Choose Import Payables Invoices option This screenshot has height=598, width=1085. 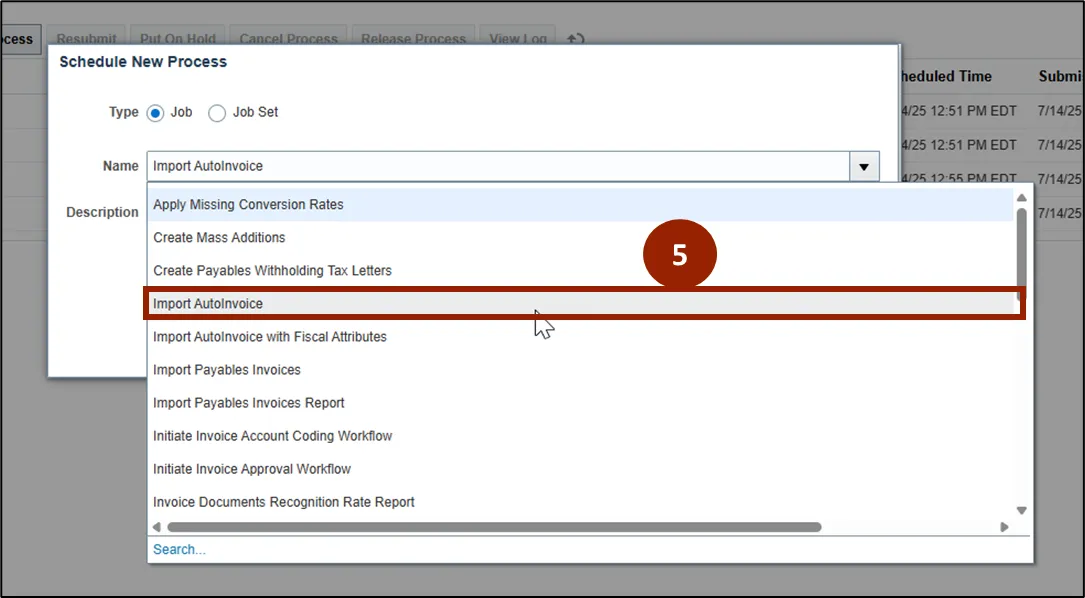(227, 370)
